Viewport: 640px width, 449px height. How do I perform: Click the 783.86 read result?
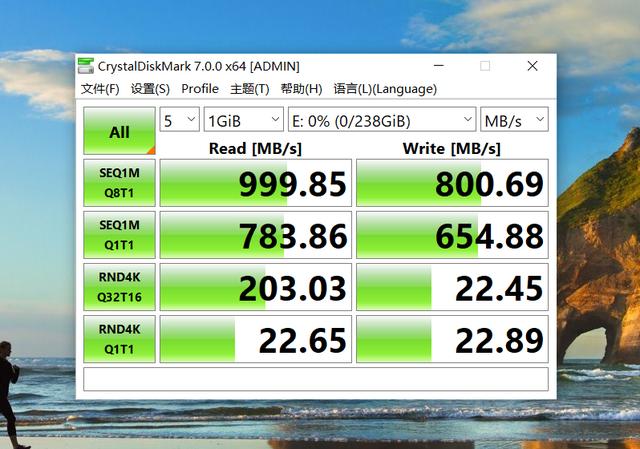[x=256, y=235]
